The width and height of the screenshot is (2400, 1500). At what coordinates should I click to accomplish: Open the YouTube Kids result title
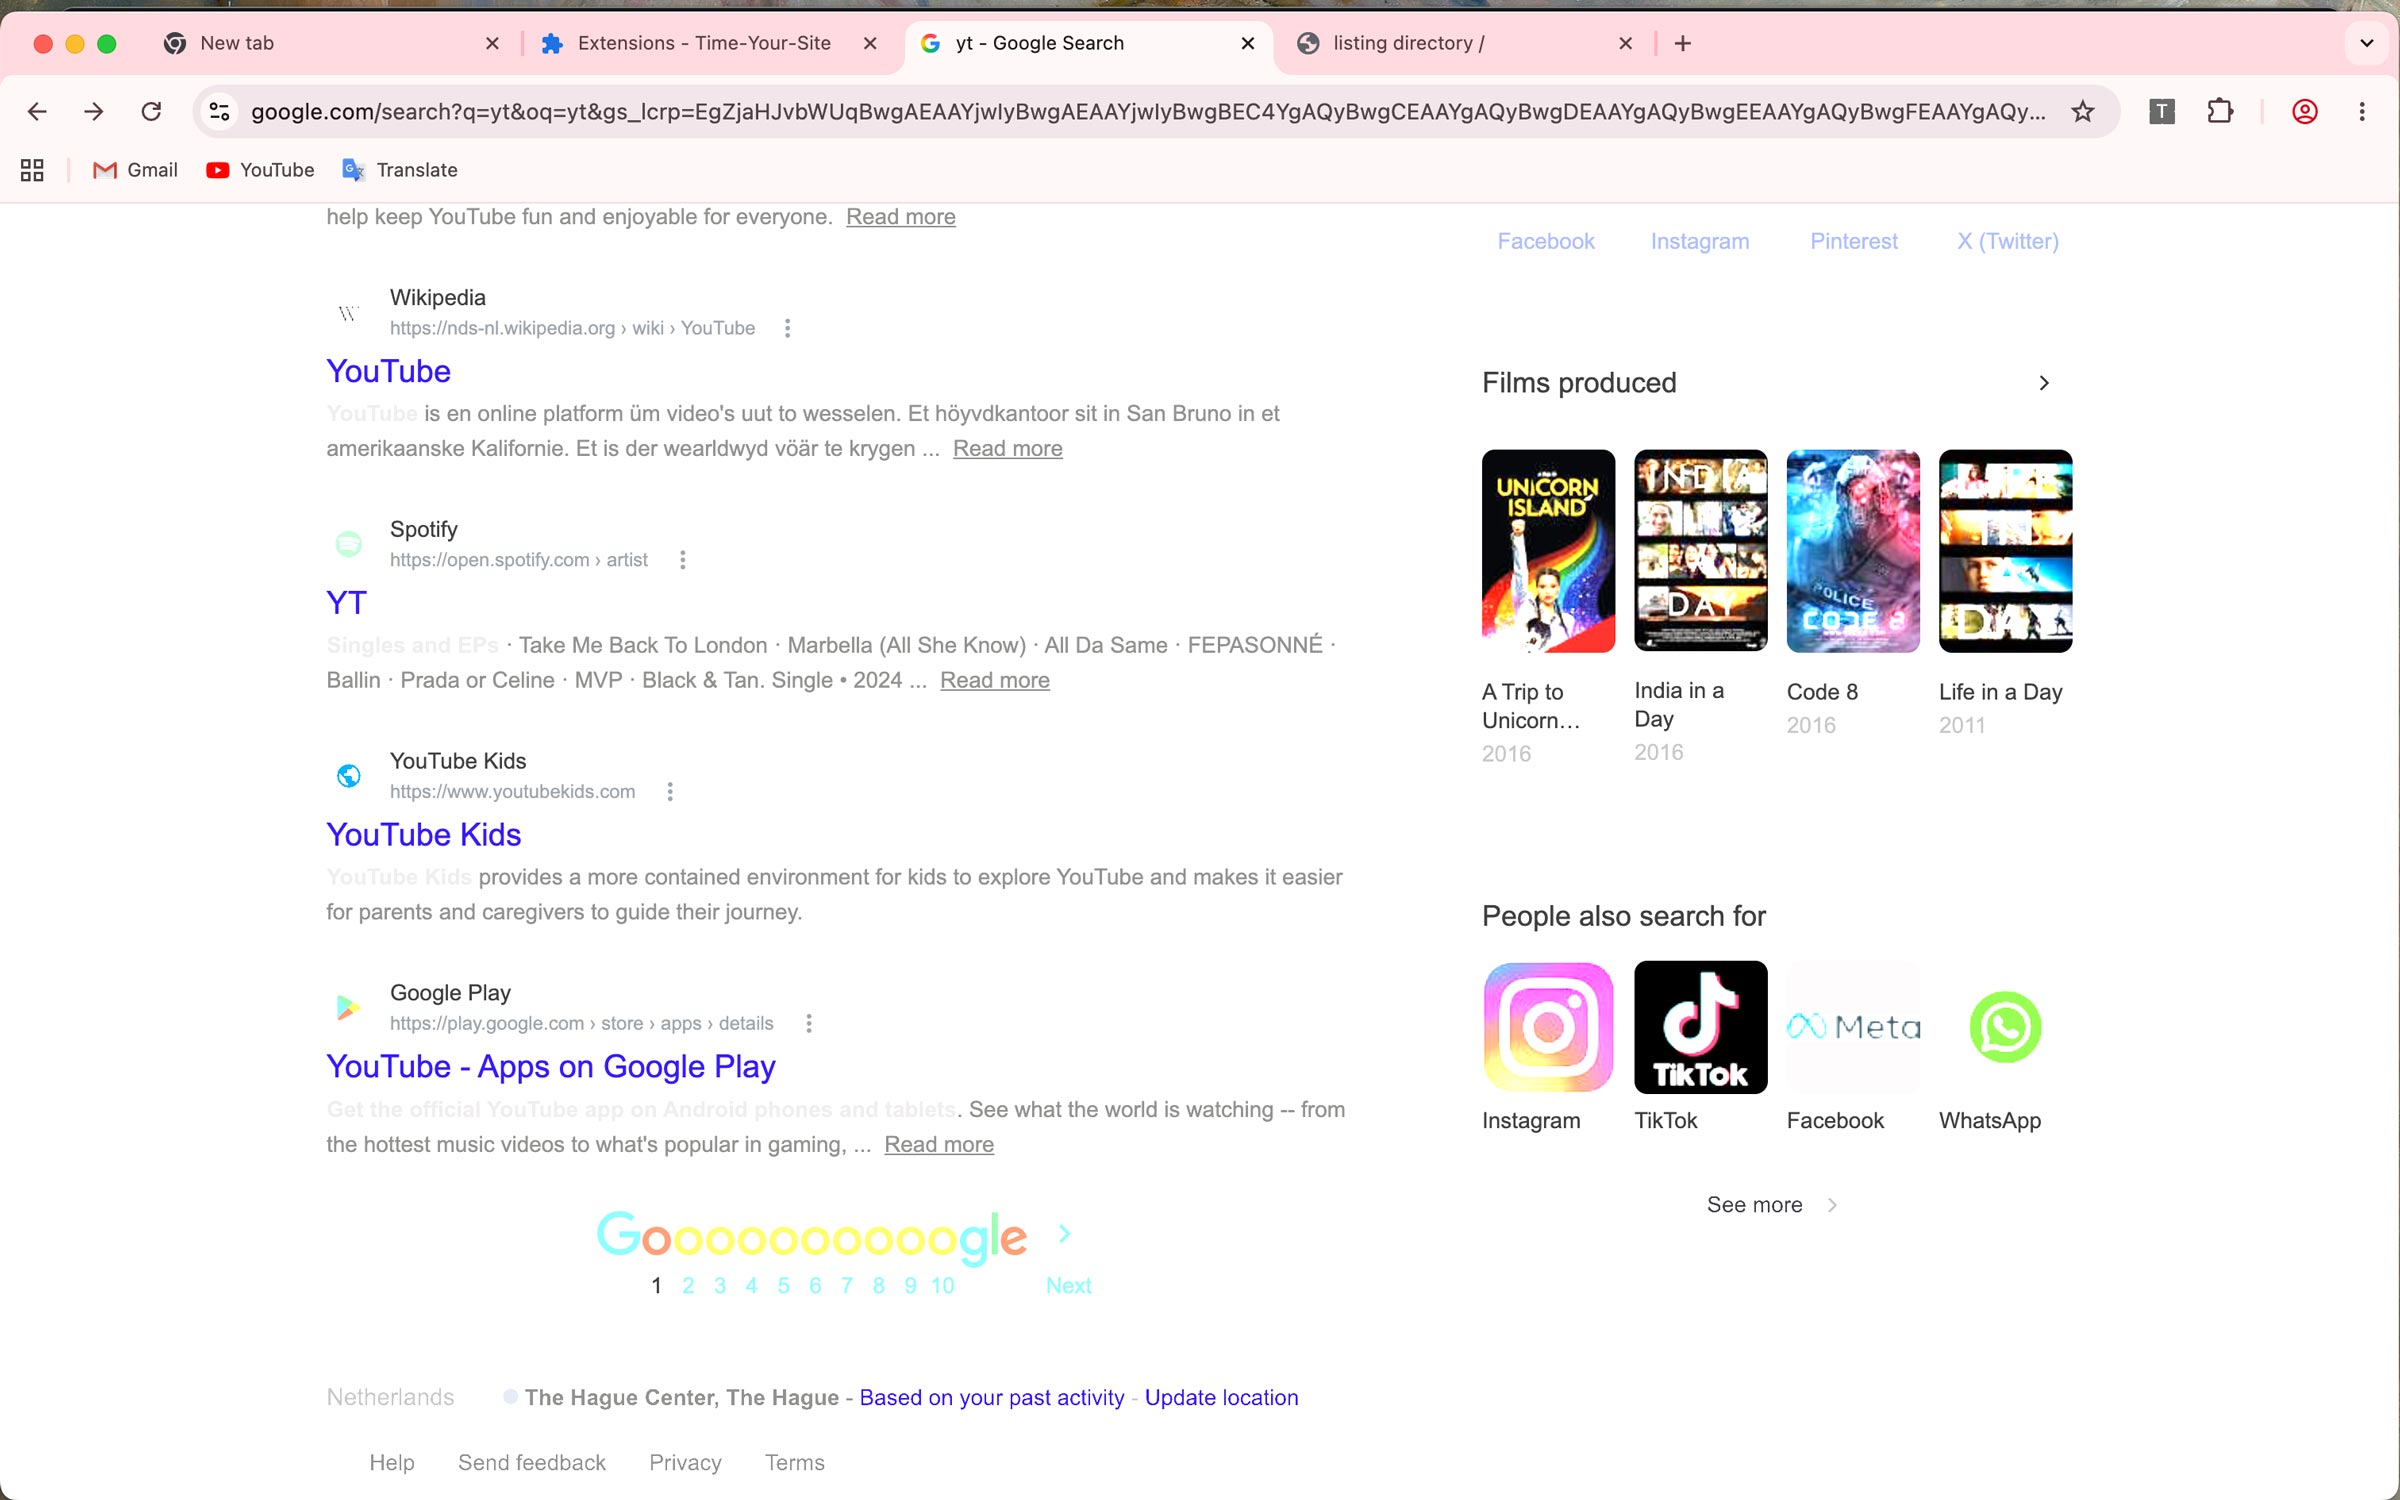tap(423, 835)
